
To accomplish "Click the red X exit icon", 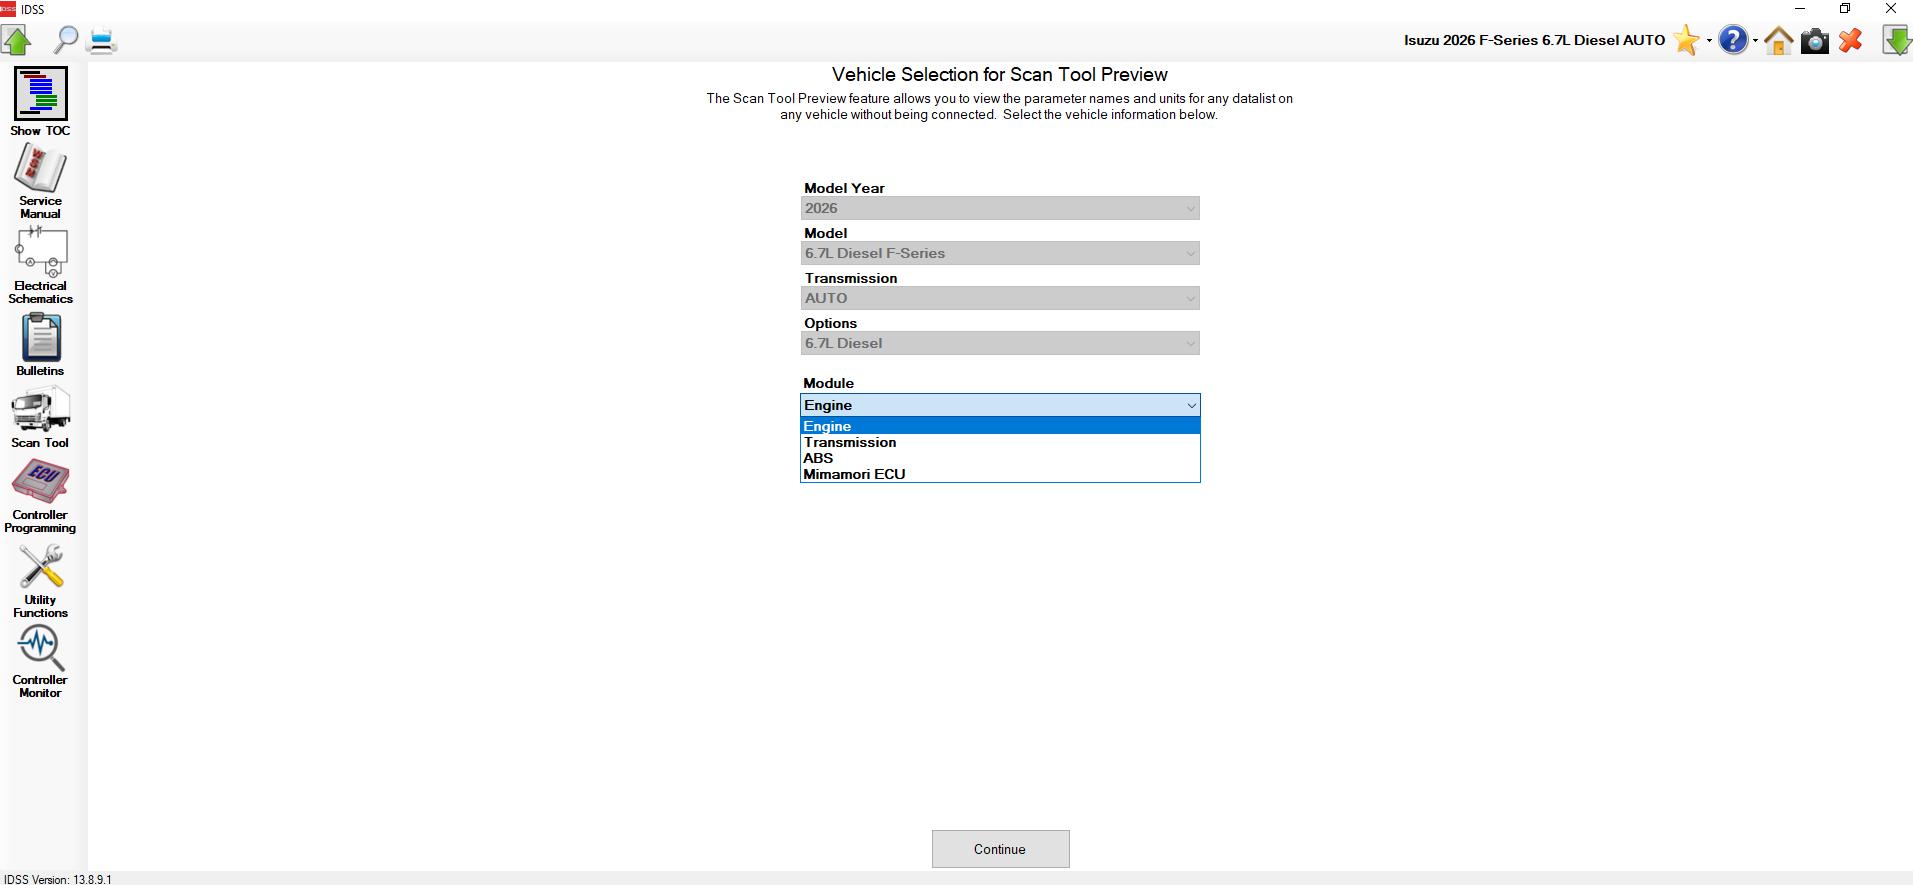I will (1851, 40).
